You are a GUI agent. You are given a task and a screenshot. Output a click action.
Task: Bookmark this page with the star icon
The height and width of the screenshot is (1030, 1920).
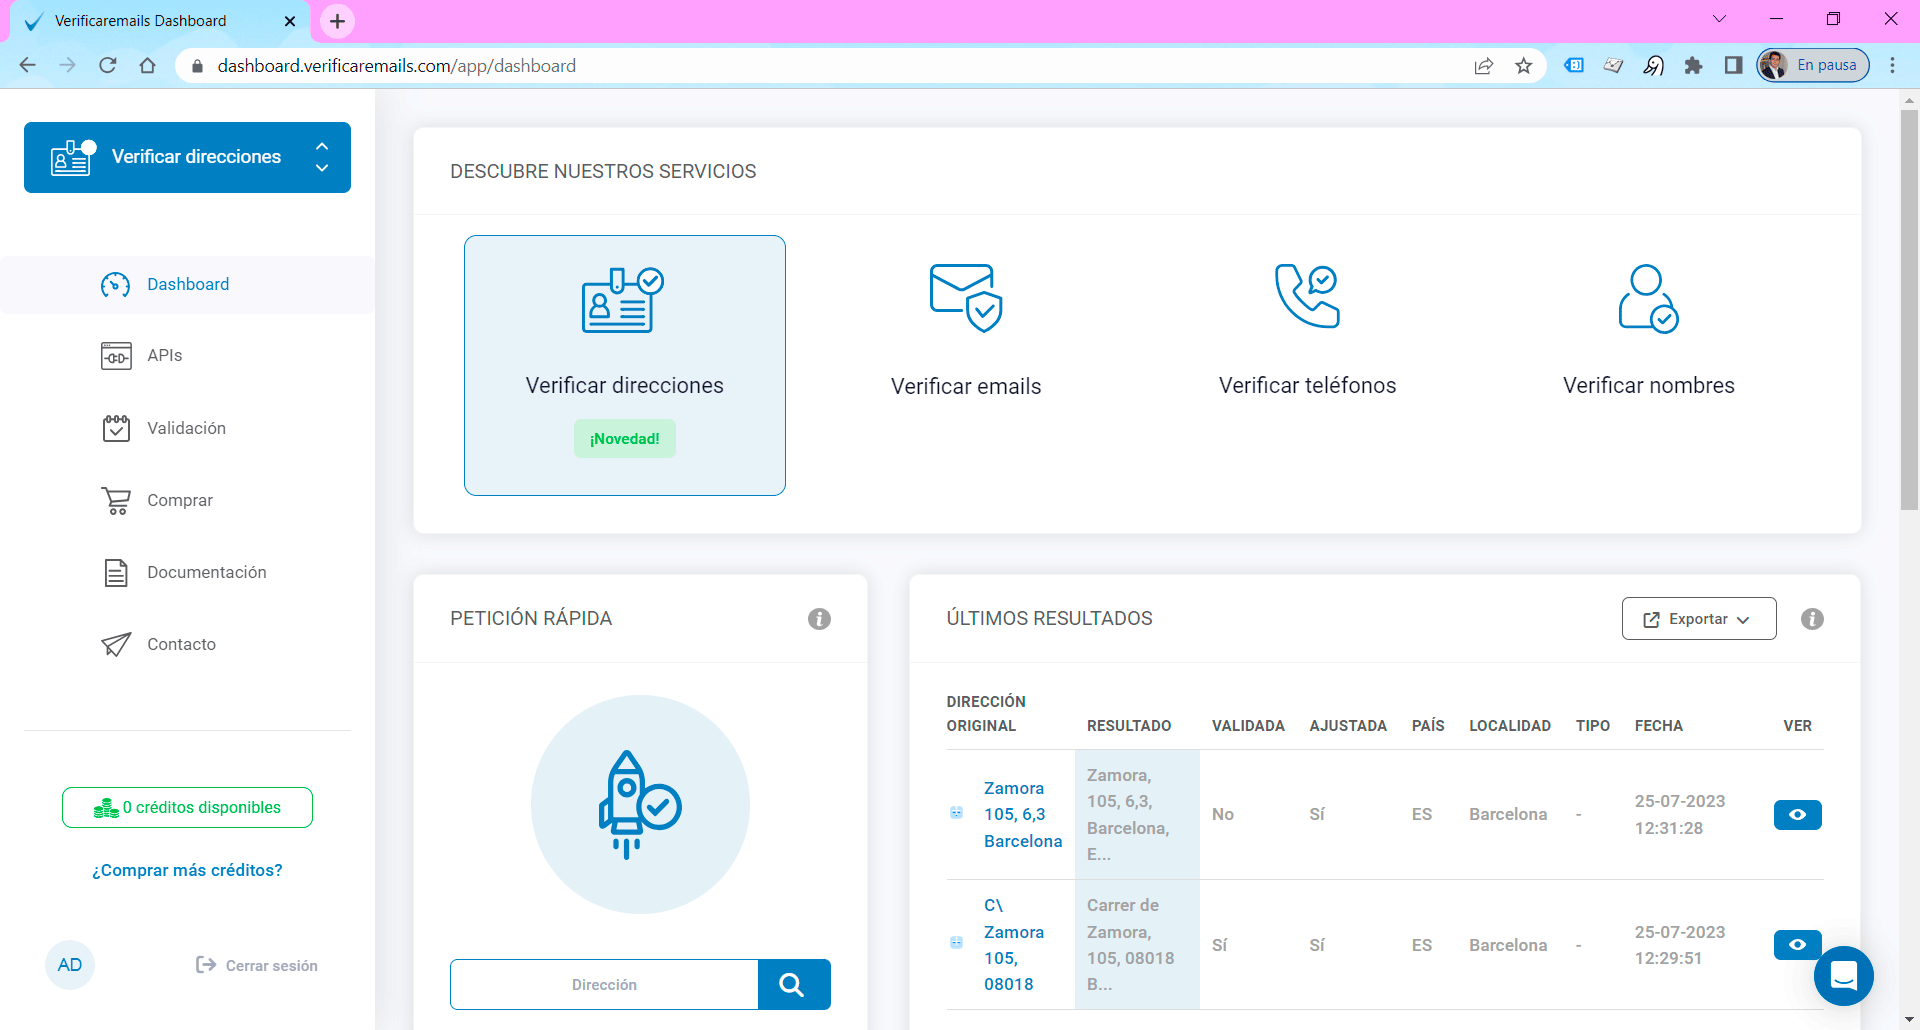tap(1523, 66)
